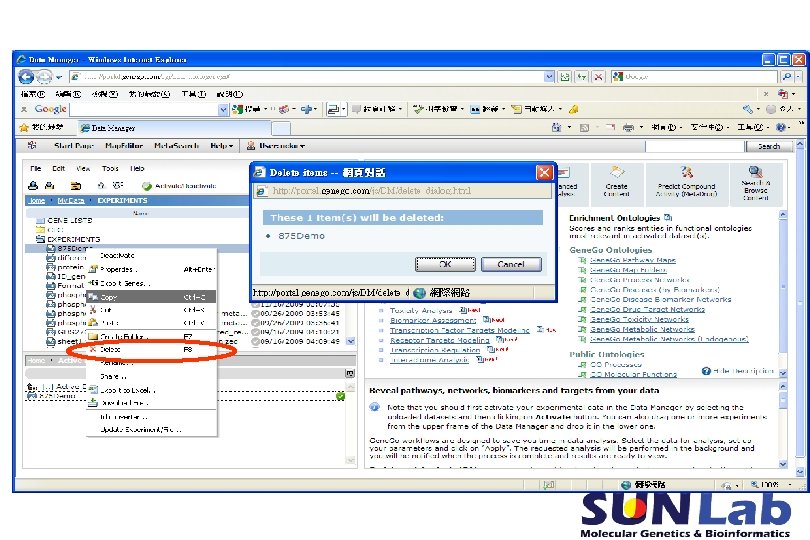Open the recent pages dropdown next to forward button
The height and width of the screenshot is (540, 810).
tap(59, 78)
